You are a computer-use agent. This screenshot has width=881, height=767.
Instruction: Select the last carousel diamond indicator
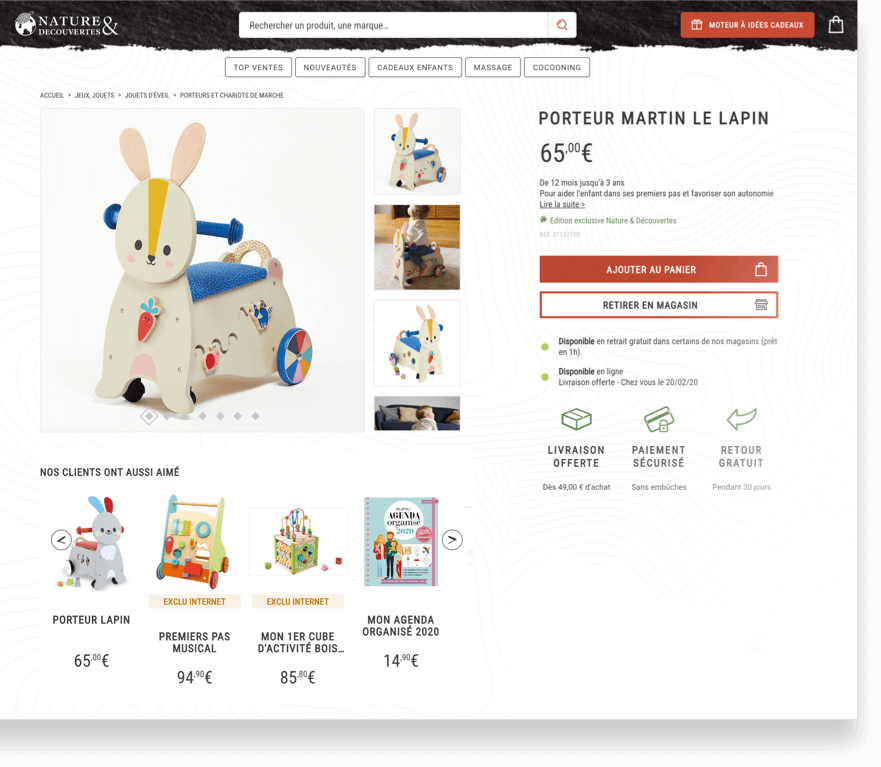tap(256, 416)
